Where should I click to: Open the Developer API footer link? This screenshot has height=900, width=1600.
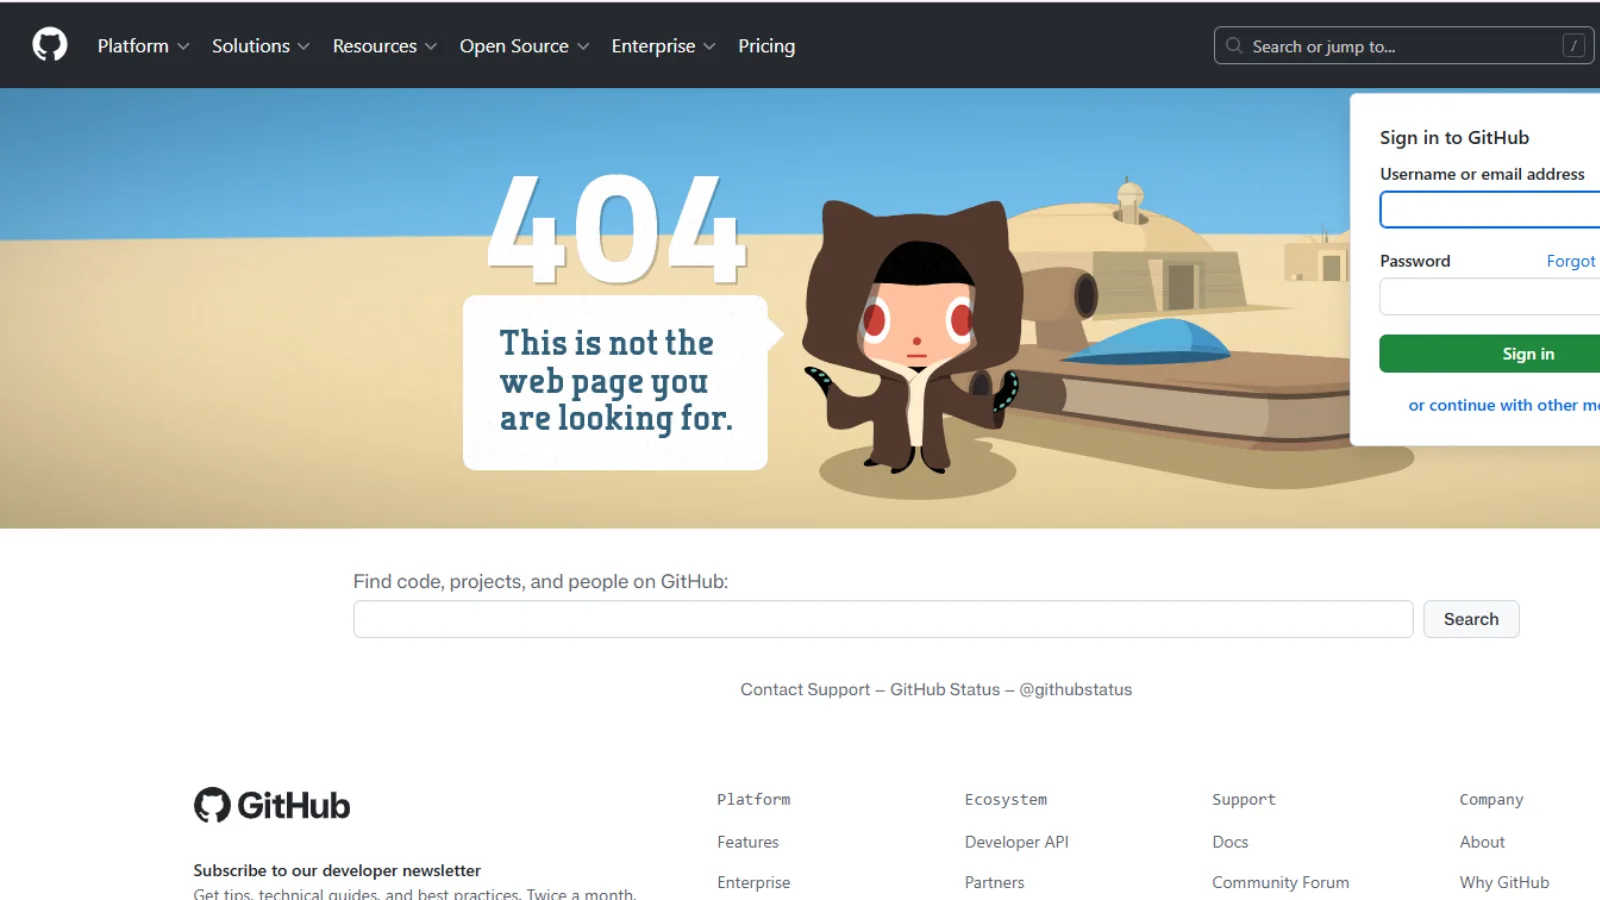(x=1016, y=842)
